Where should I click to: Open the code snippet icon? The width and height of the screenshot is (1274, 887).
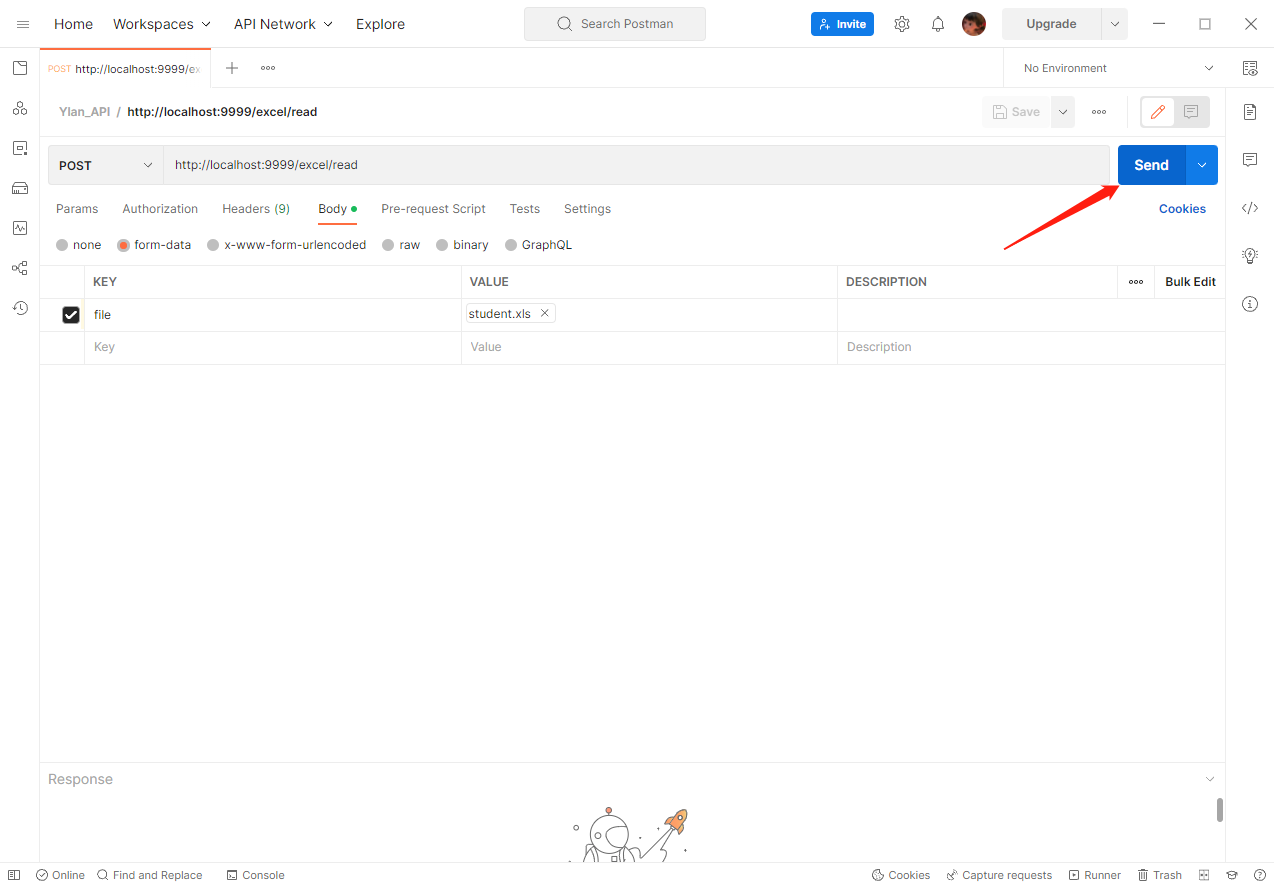click(1250, 208)
